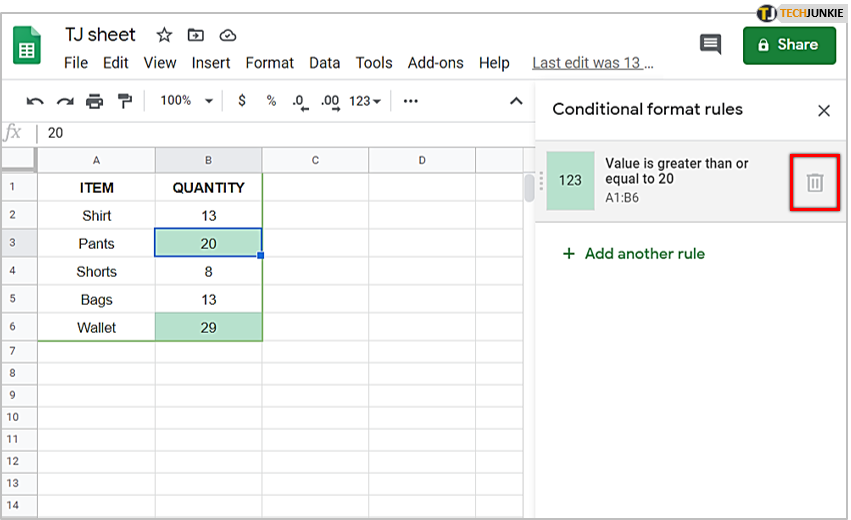Viewport: 851px width, 520px height.
Task: Click the cell with value 8
Action: (x=208, y=271)
